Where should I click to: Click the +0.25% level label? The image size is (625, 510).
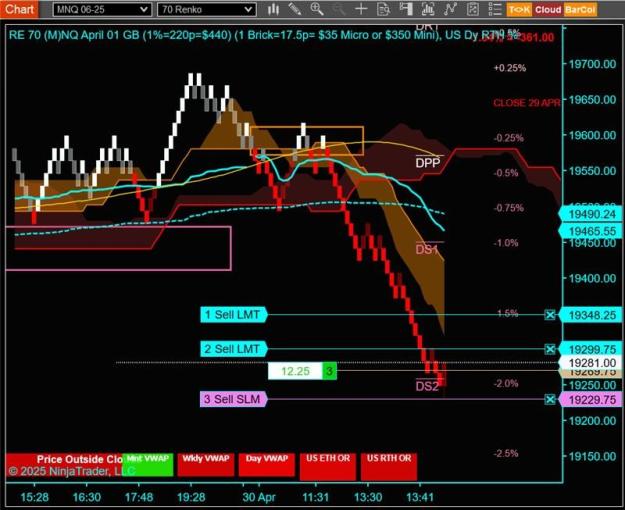510,68
